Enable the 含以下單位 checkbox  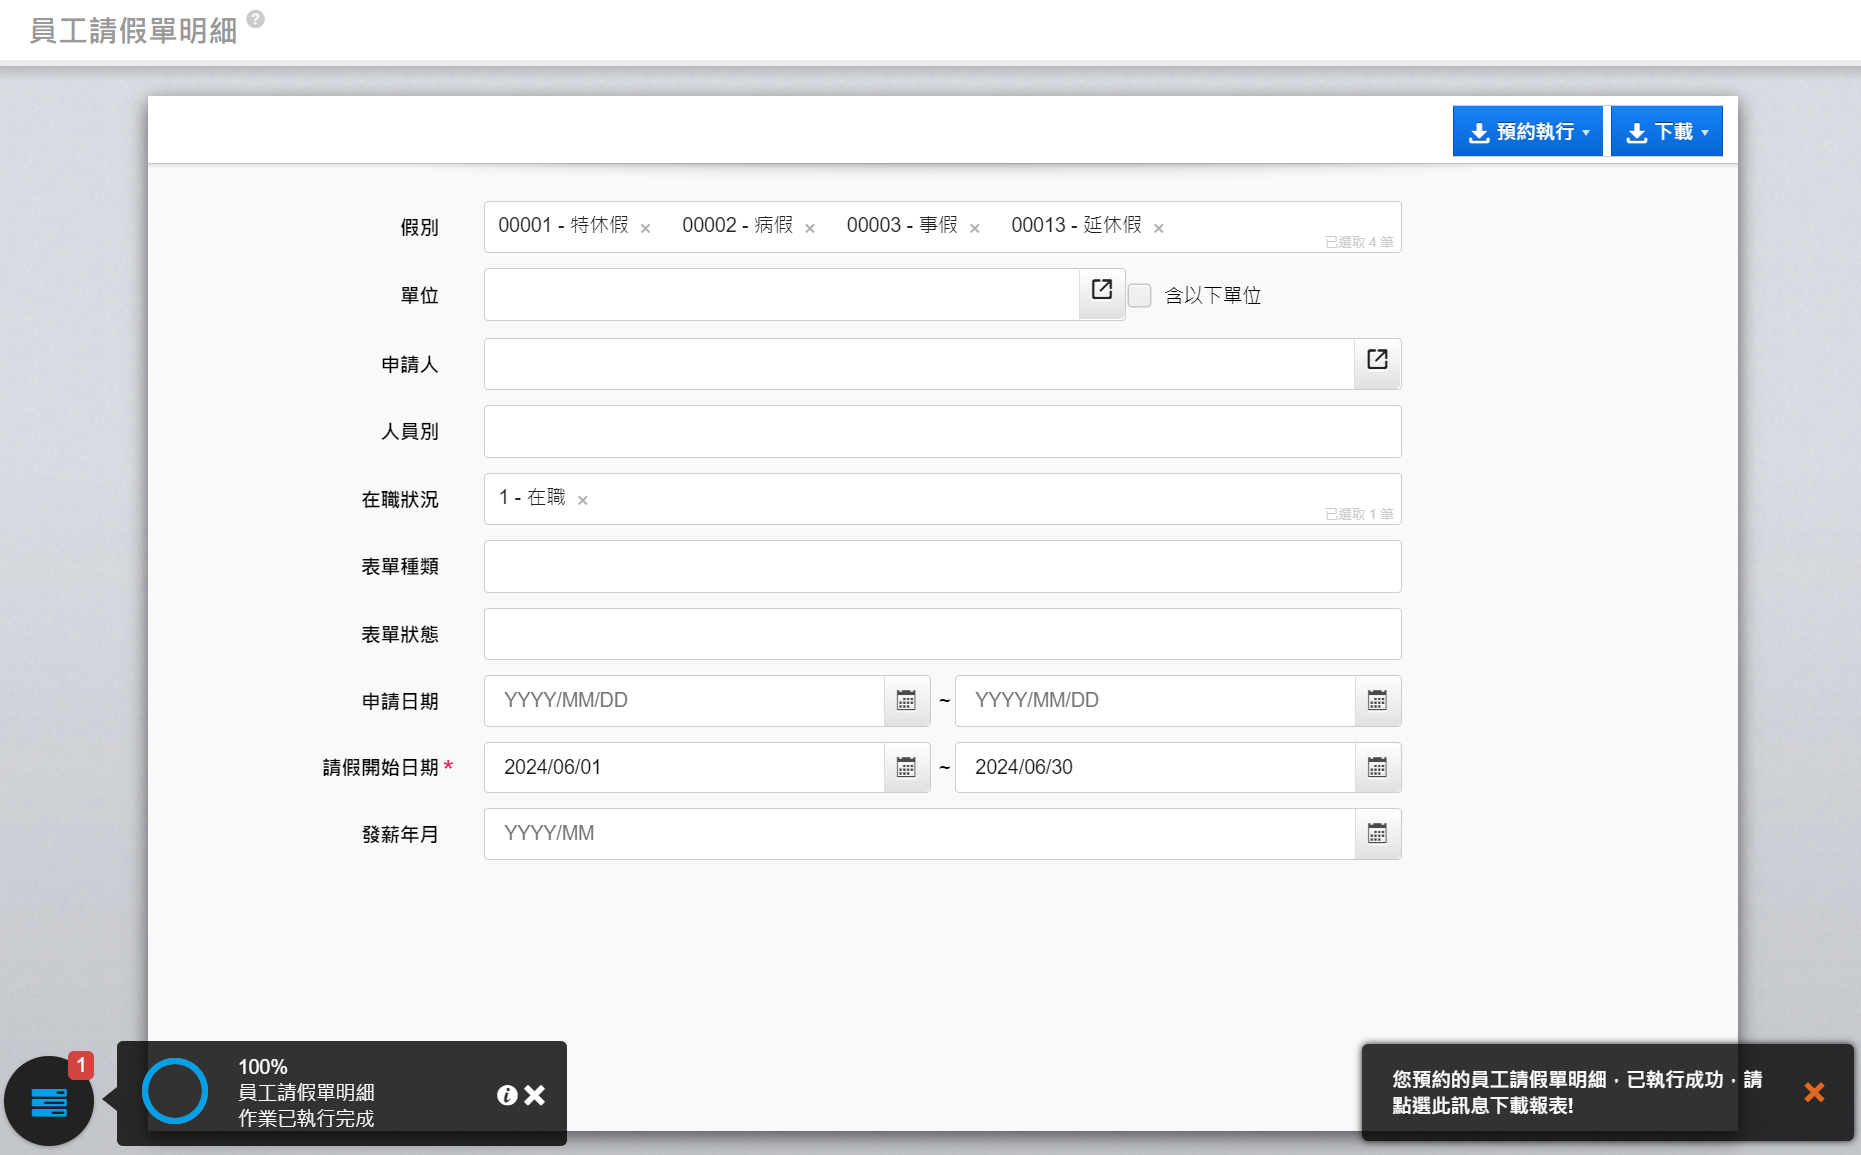point(1140,296)
